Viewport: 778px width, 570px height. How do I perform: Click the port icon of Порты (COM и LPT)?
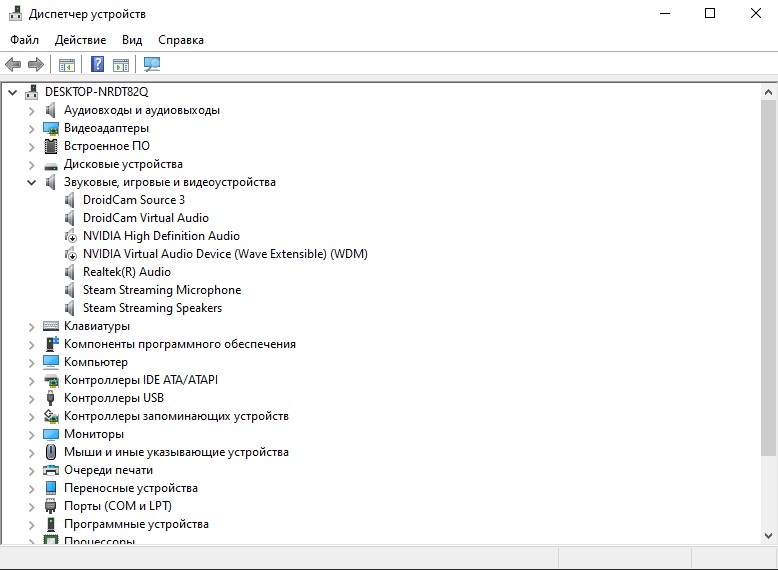point(51,506)
